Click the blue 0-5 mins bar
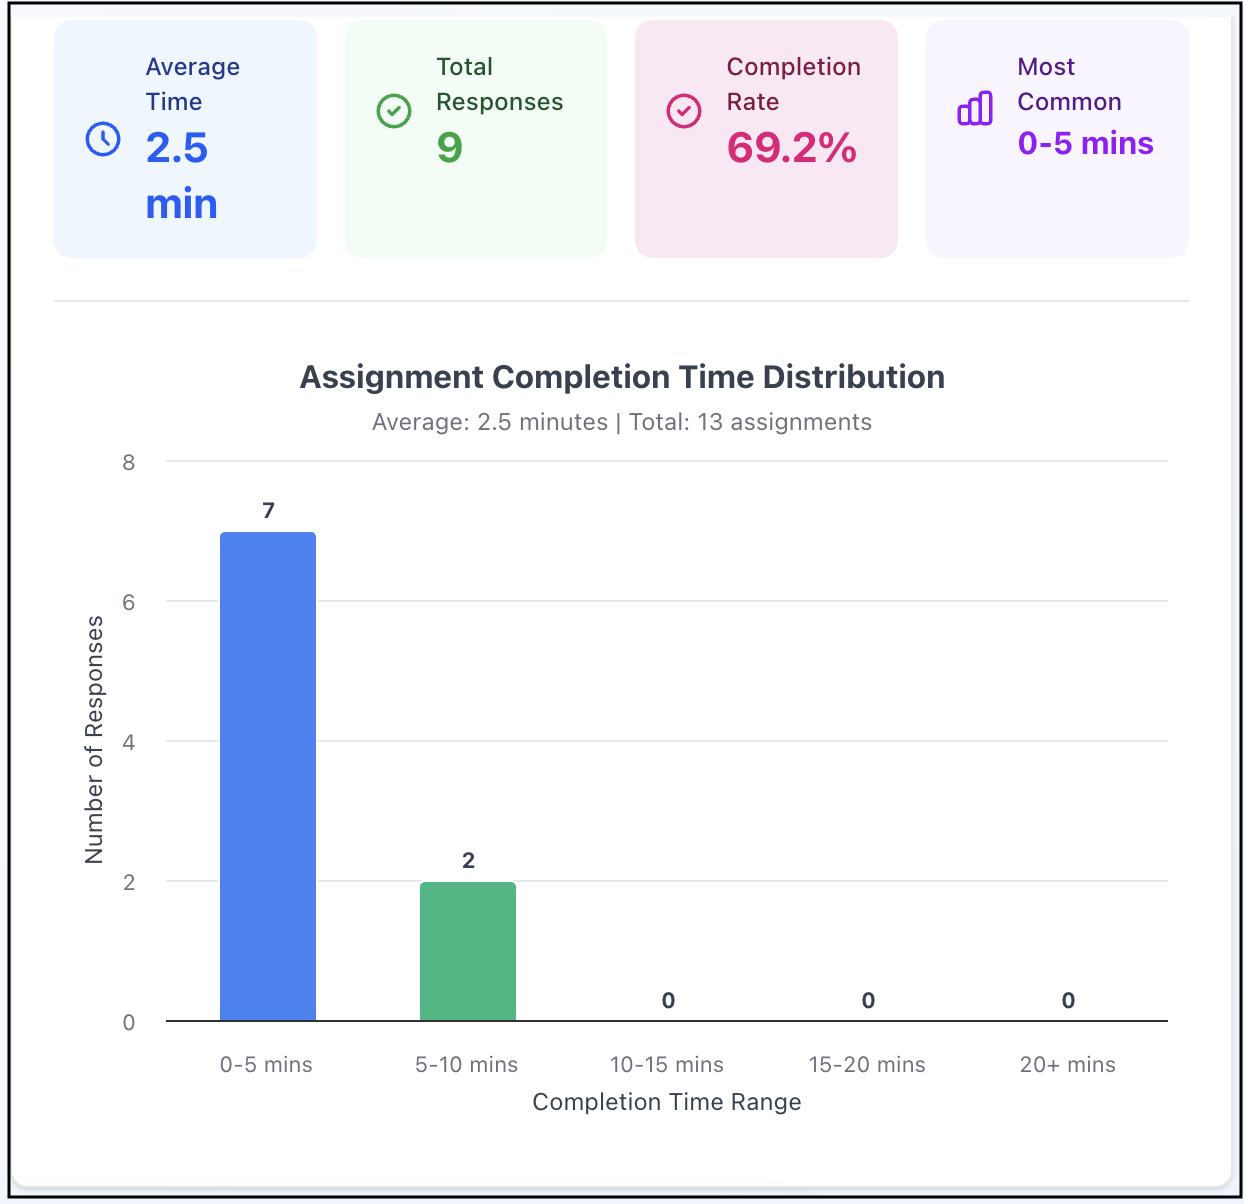 (x=268, y=776)
